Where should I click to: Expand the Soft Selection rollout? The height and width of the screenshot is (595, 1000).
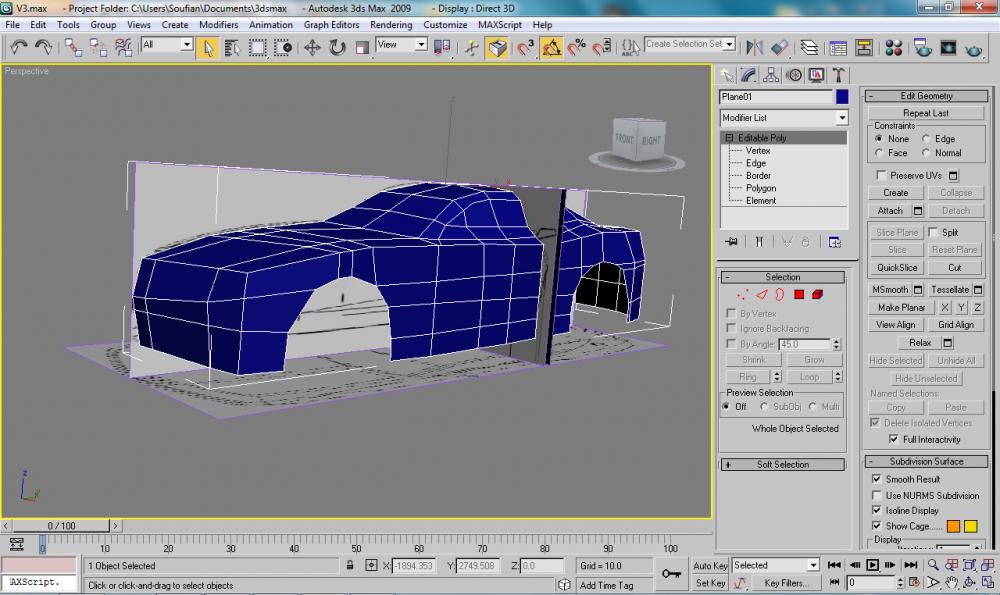click(783, 464)
